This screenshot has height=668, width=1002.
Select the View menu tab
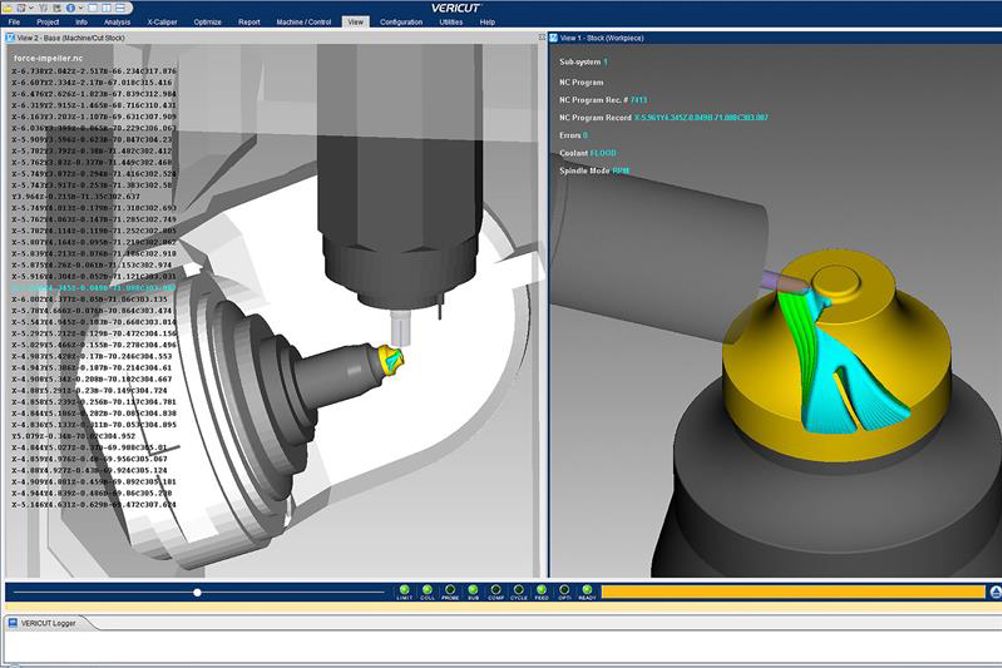[355, 22]
